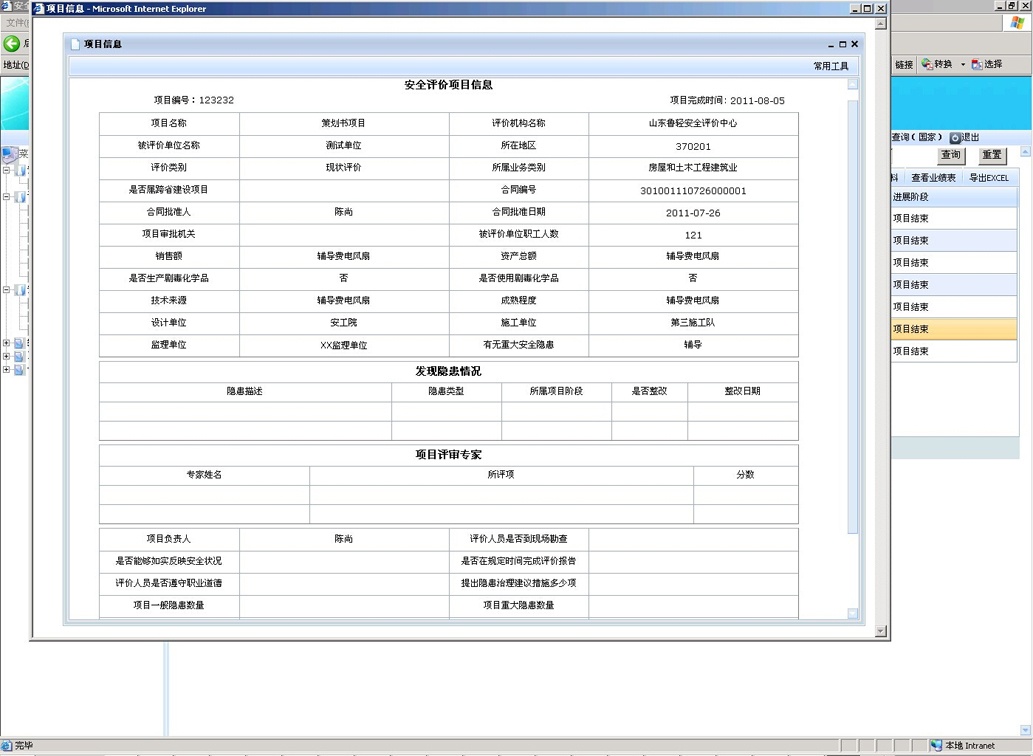Click the Windows flag logo icon

[1017, 23]
